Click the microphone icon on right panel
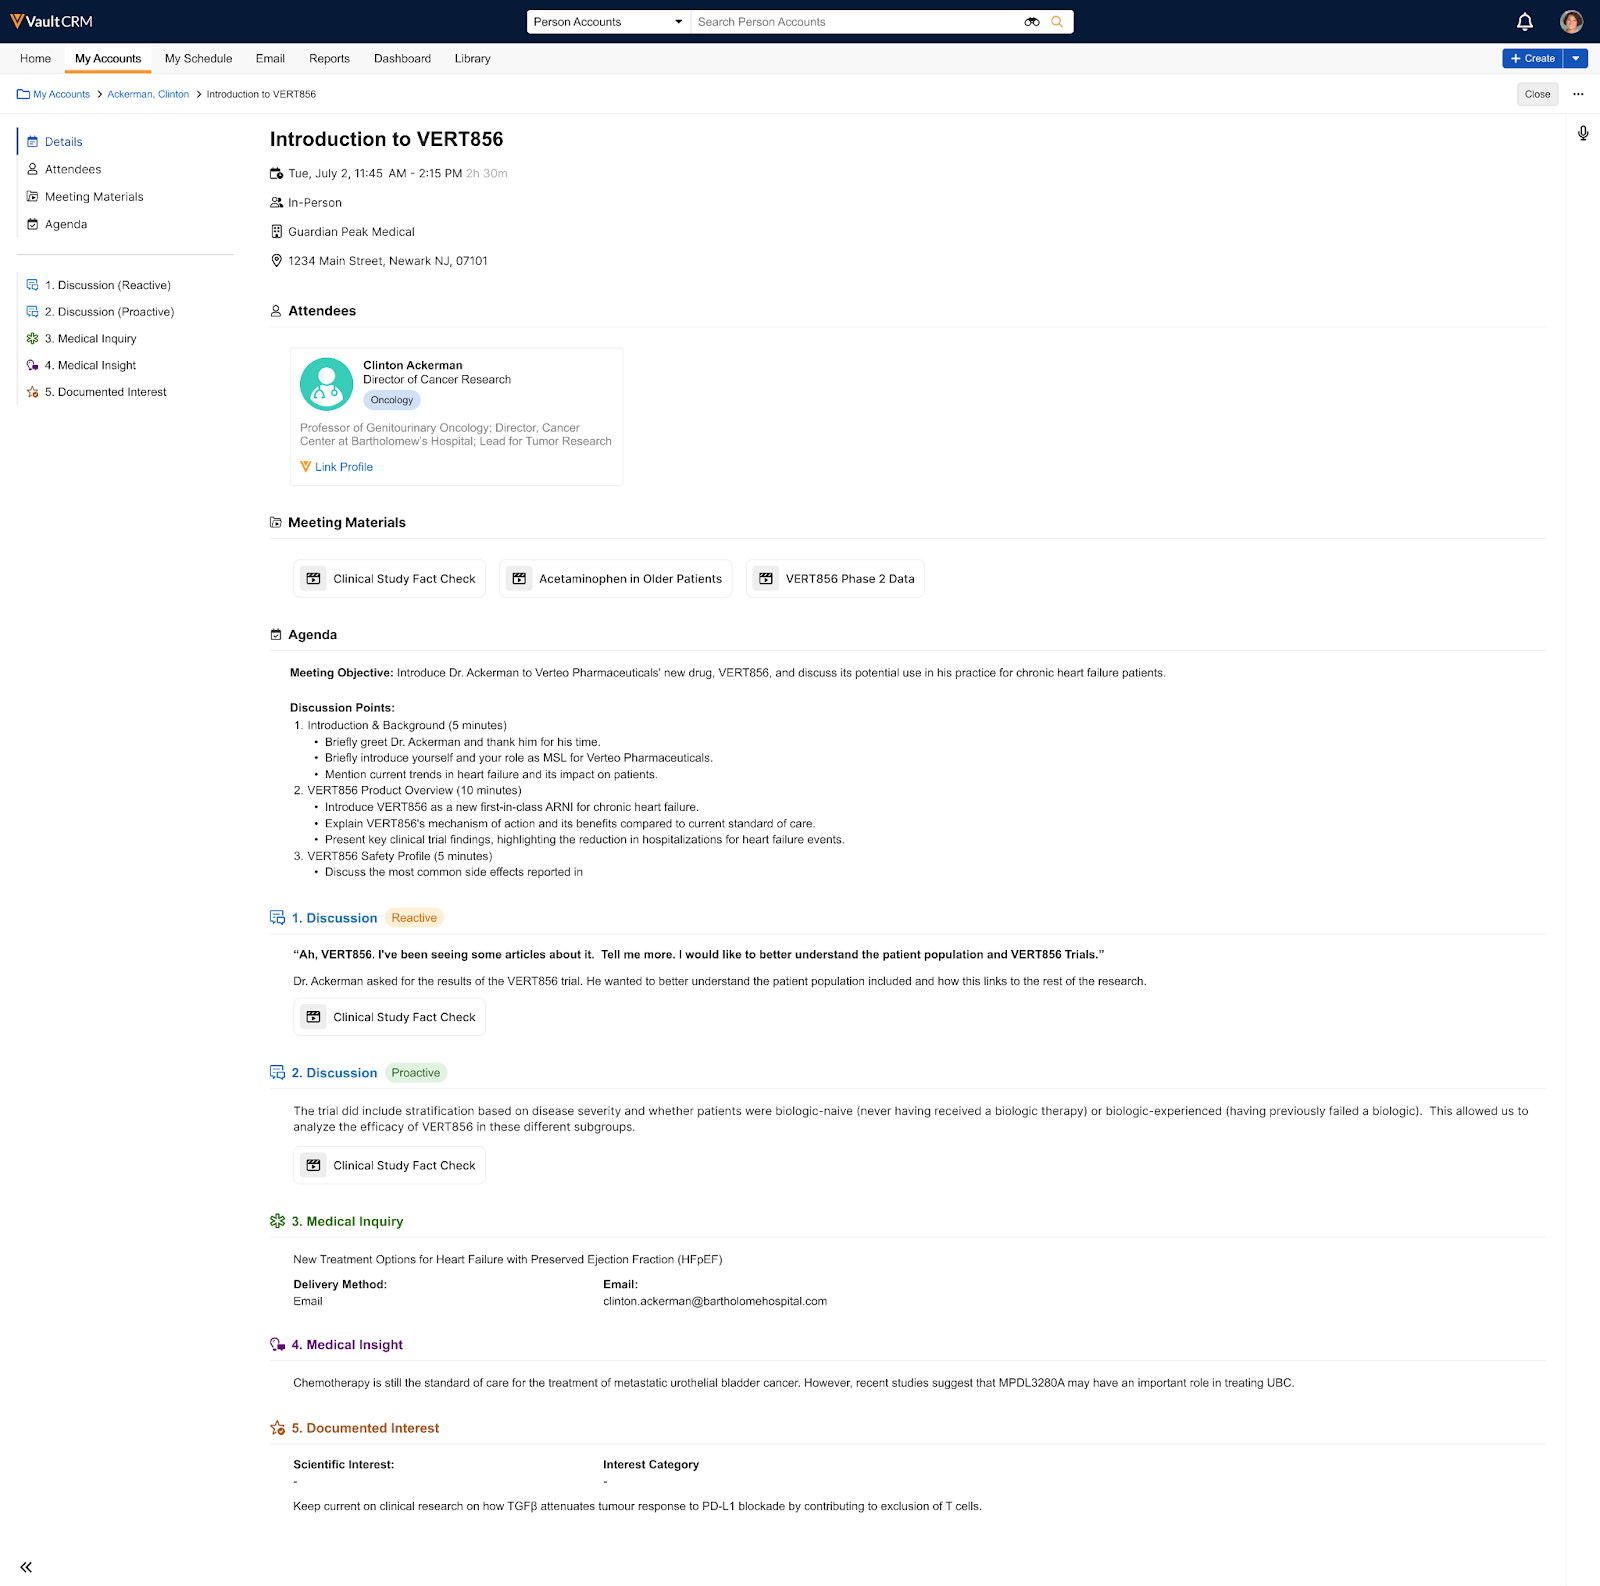This screenshot has height=1586, width=1600. pos(1583,133)
